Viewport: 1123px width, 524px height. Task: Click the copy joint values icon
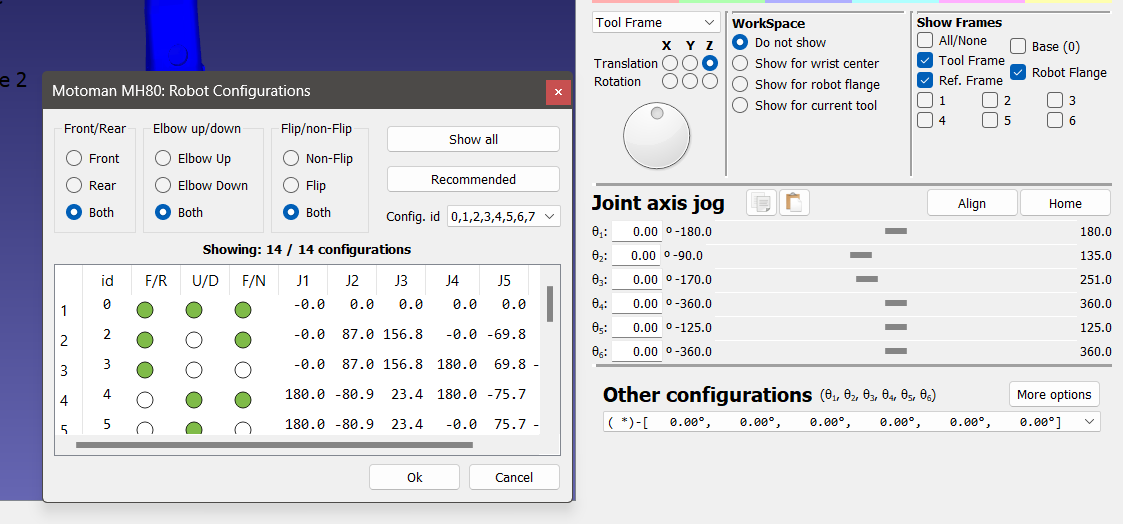[x=762, y=203]
